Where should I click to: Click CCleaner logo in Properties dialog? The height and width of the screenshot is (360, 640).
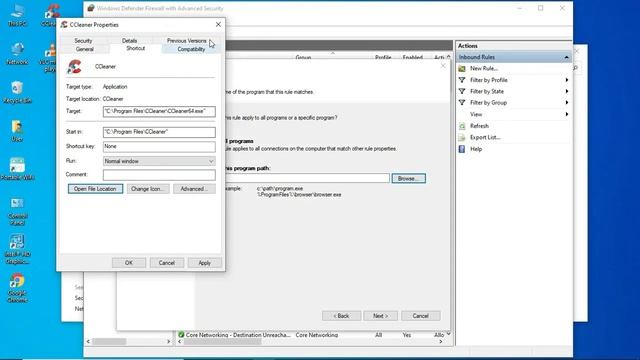75,67
